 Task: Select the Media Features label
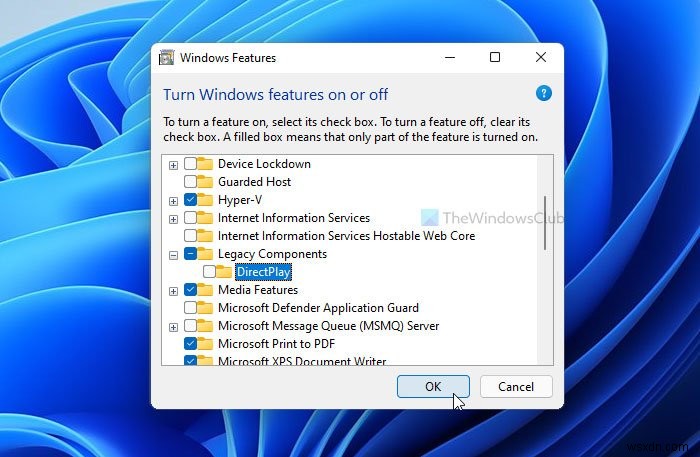(258, 290)
